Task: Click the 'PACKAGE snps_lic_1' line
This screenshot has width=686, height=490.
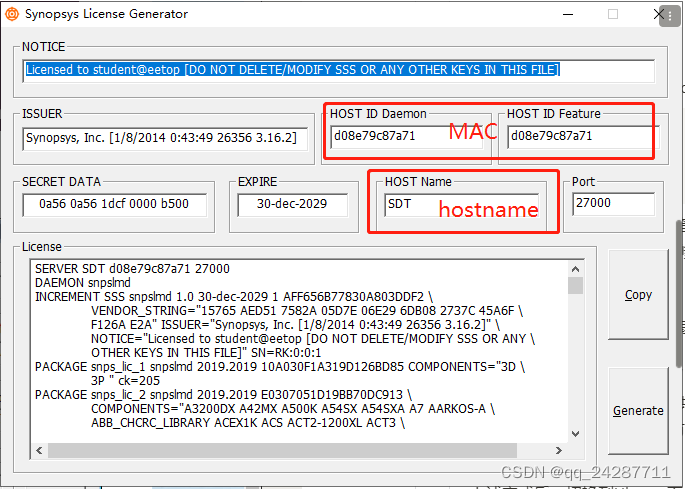Action: coord(280,367)
